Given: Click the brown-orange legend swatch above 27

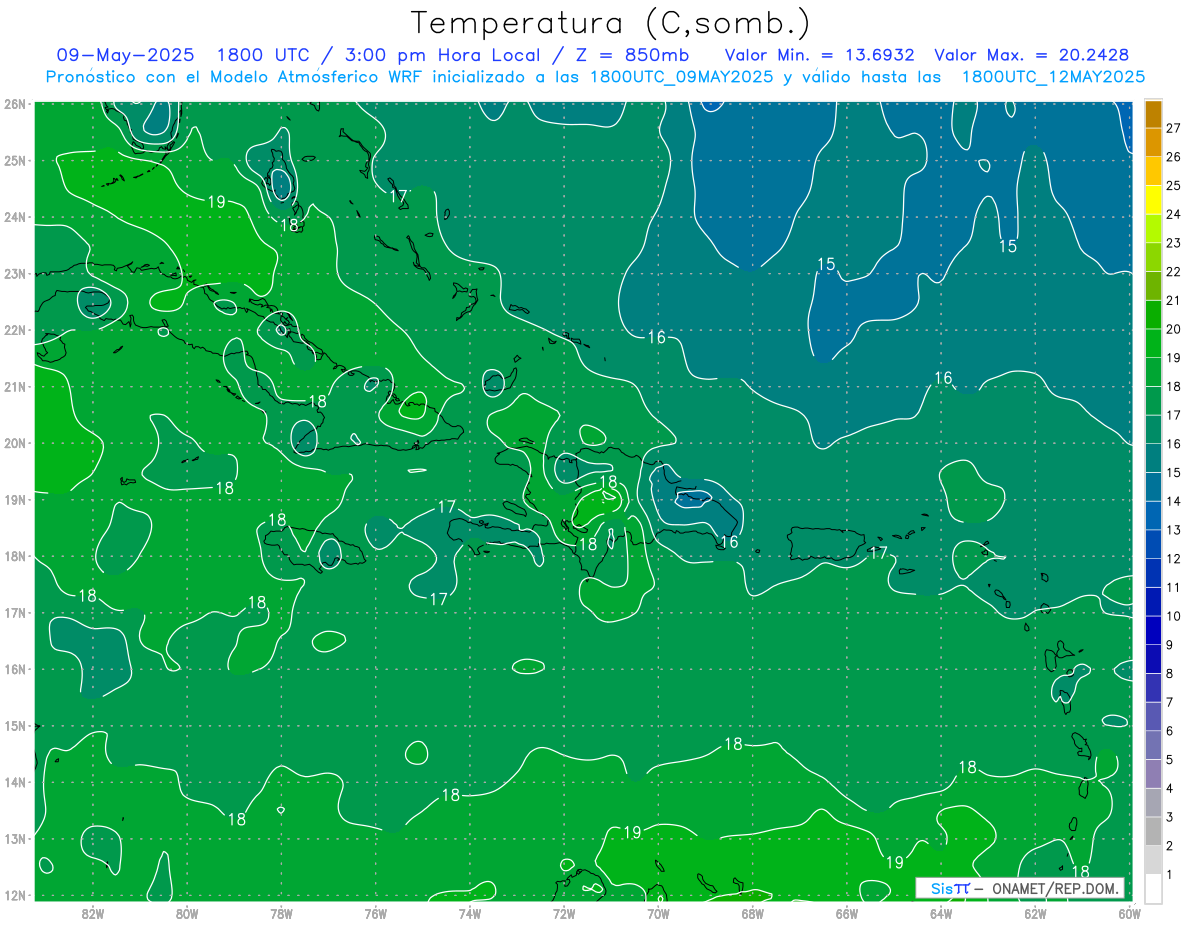Looking at the screenshot, I should tap(1153, 114).
